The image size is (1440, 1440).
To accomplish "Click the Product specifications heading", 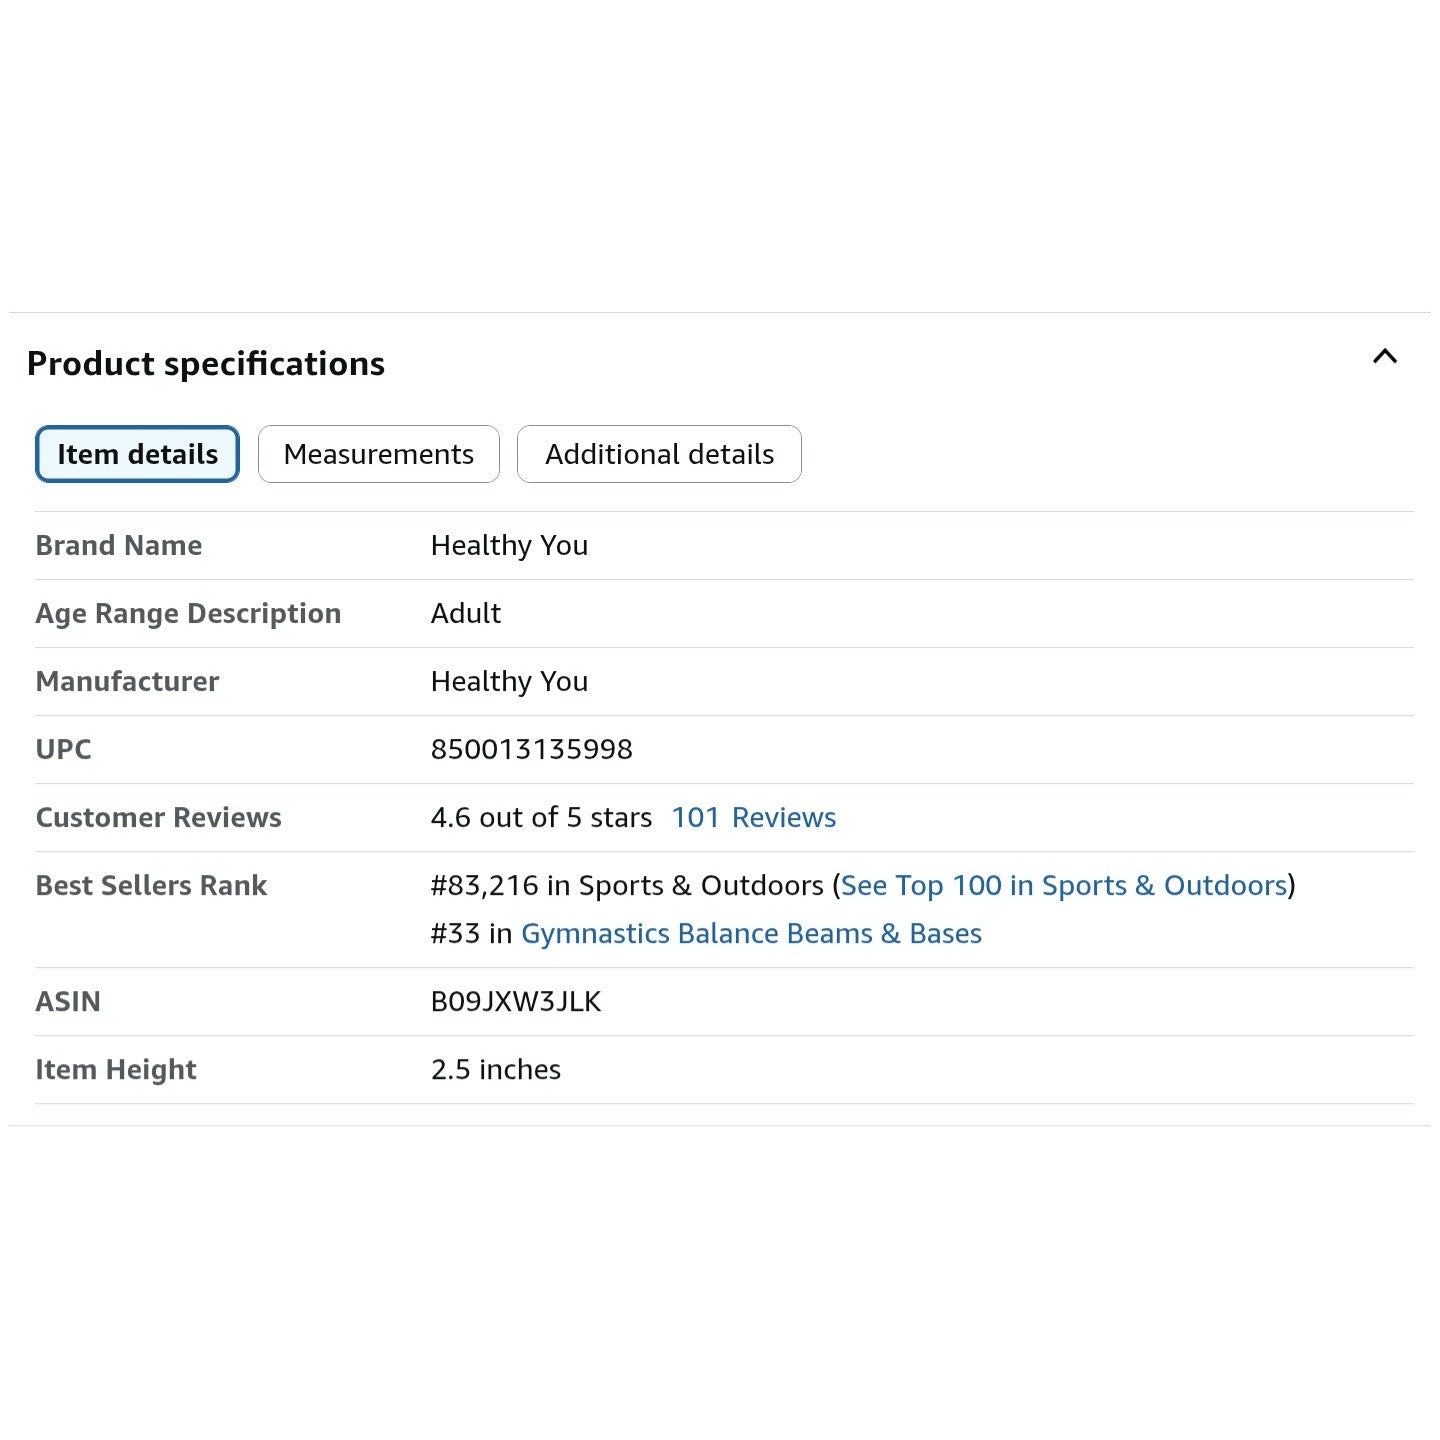I will (206, 363).
